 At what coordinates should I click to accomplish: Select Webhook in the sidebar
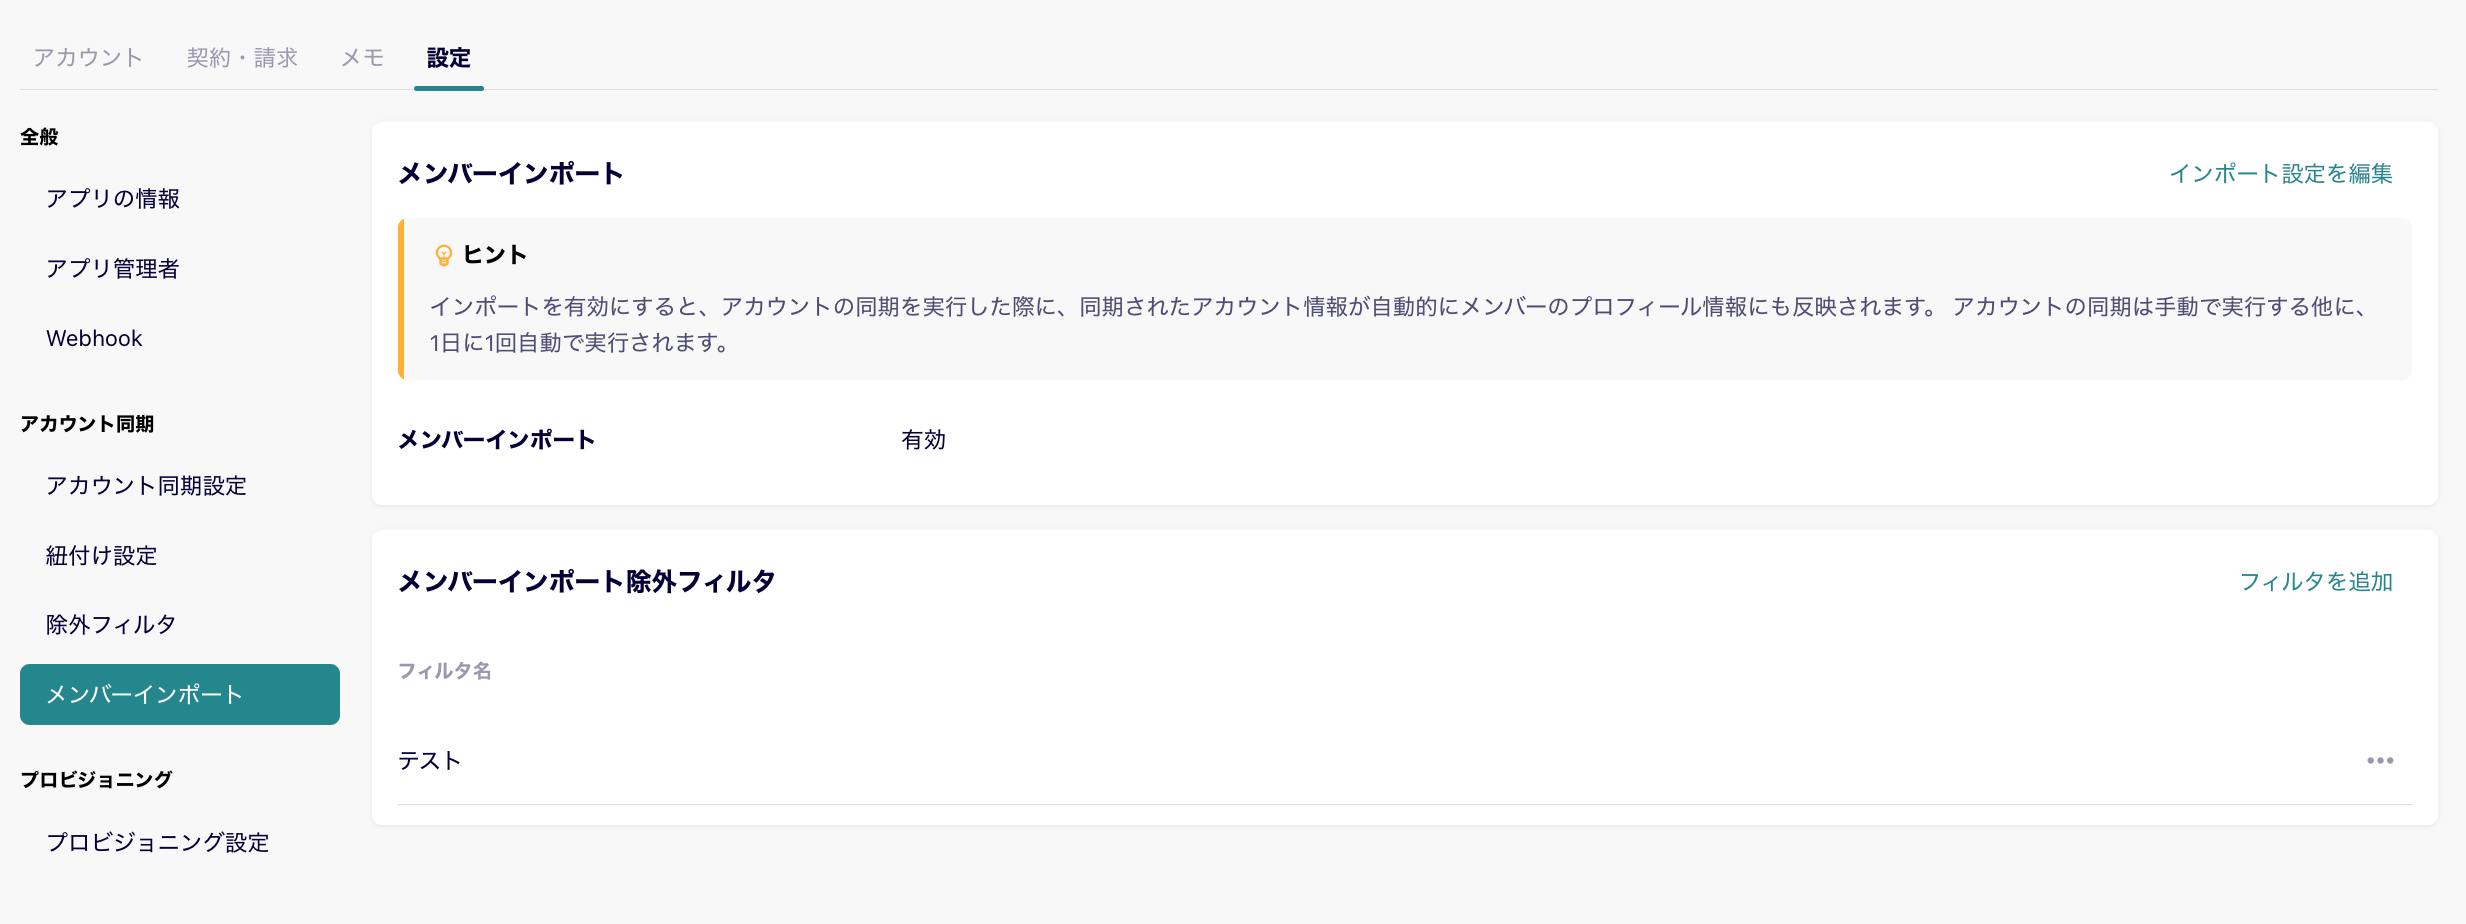pyautogui.click(x=93, y=338)
